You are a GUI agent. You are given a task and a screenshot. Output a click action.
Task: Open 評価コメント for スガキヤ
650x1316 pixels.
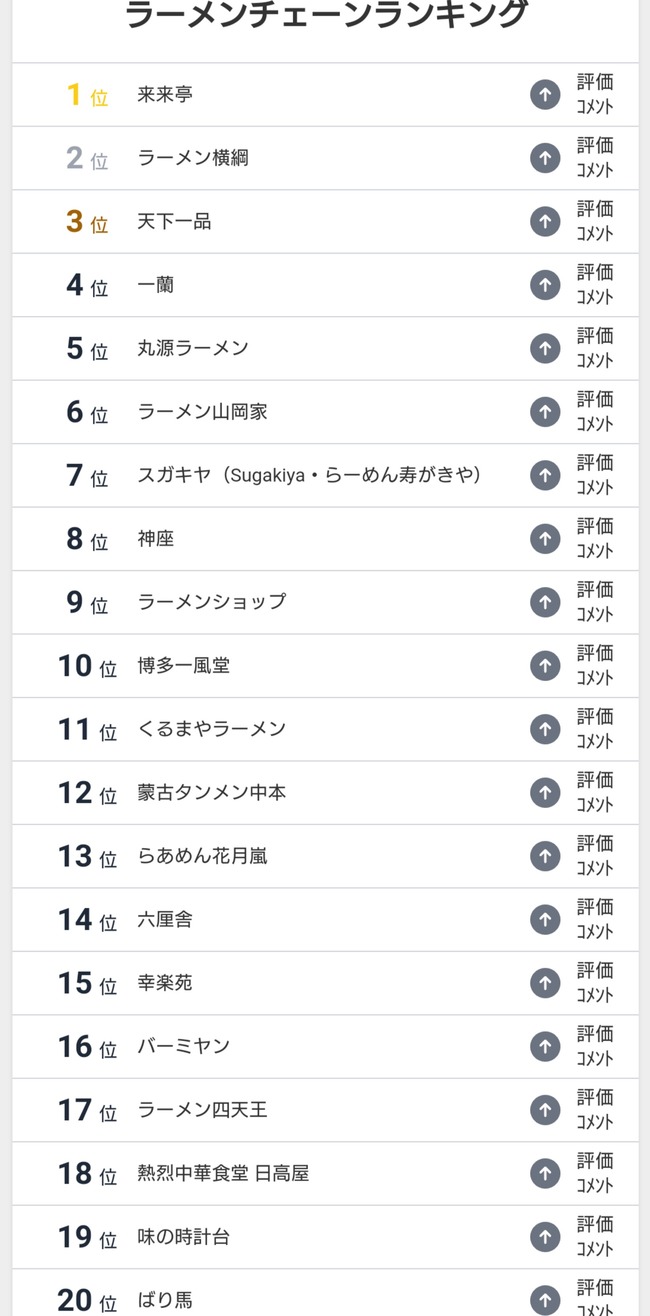594,475
